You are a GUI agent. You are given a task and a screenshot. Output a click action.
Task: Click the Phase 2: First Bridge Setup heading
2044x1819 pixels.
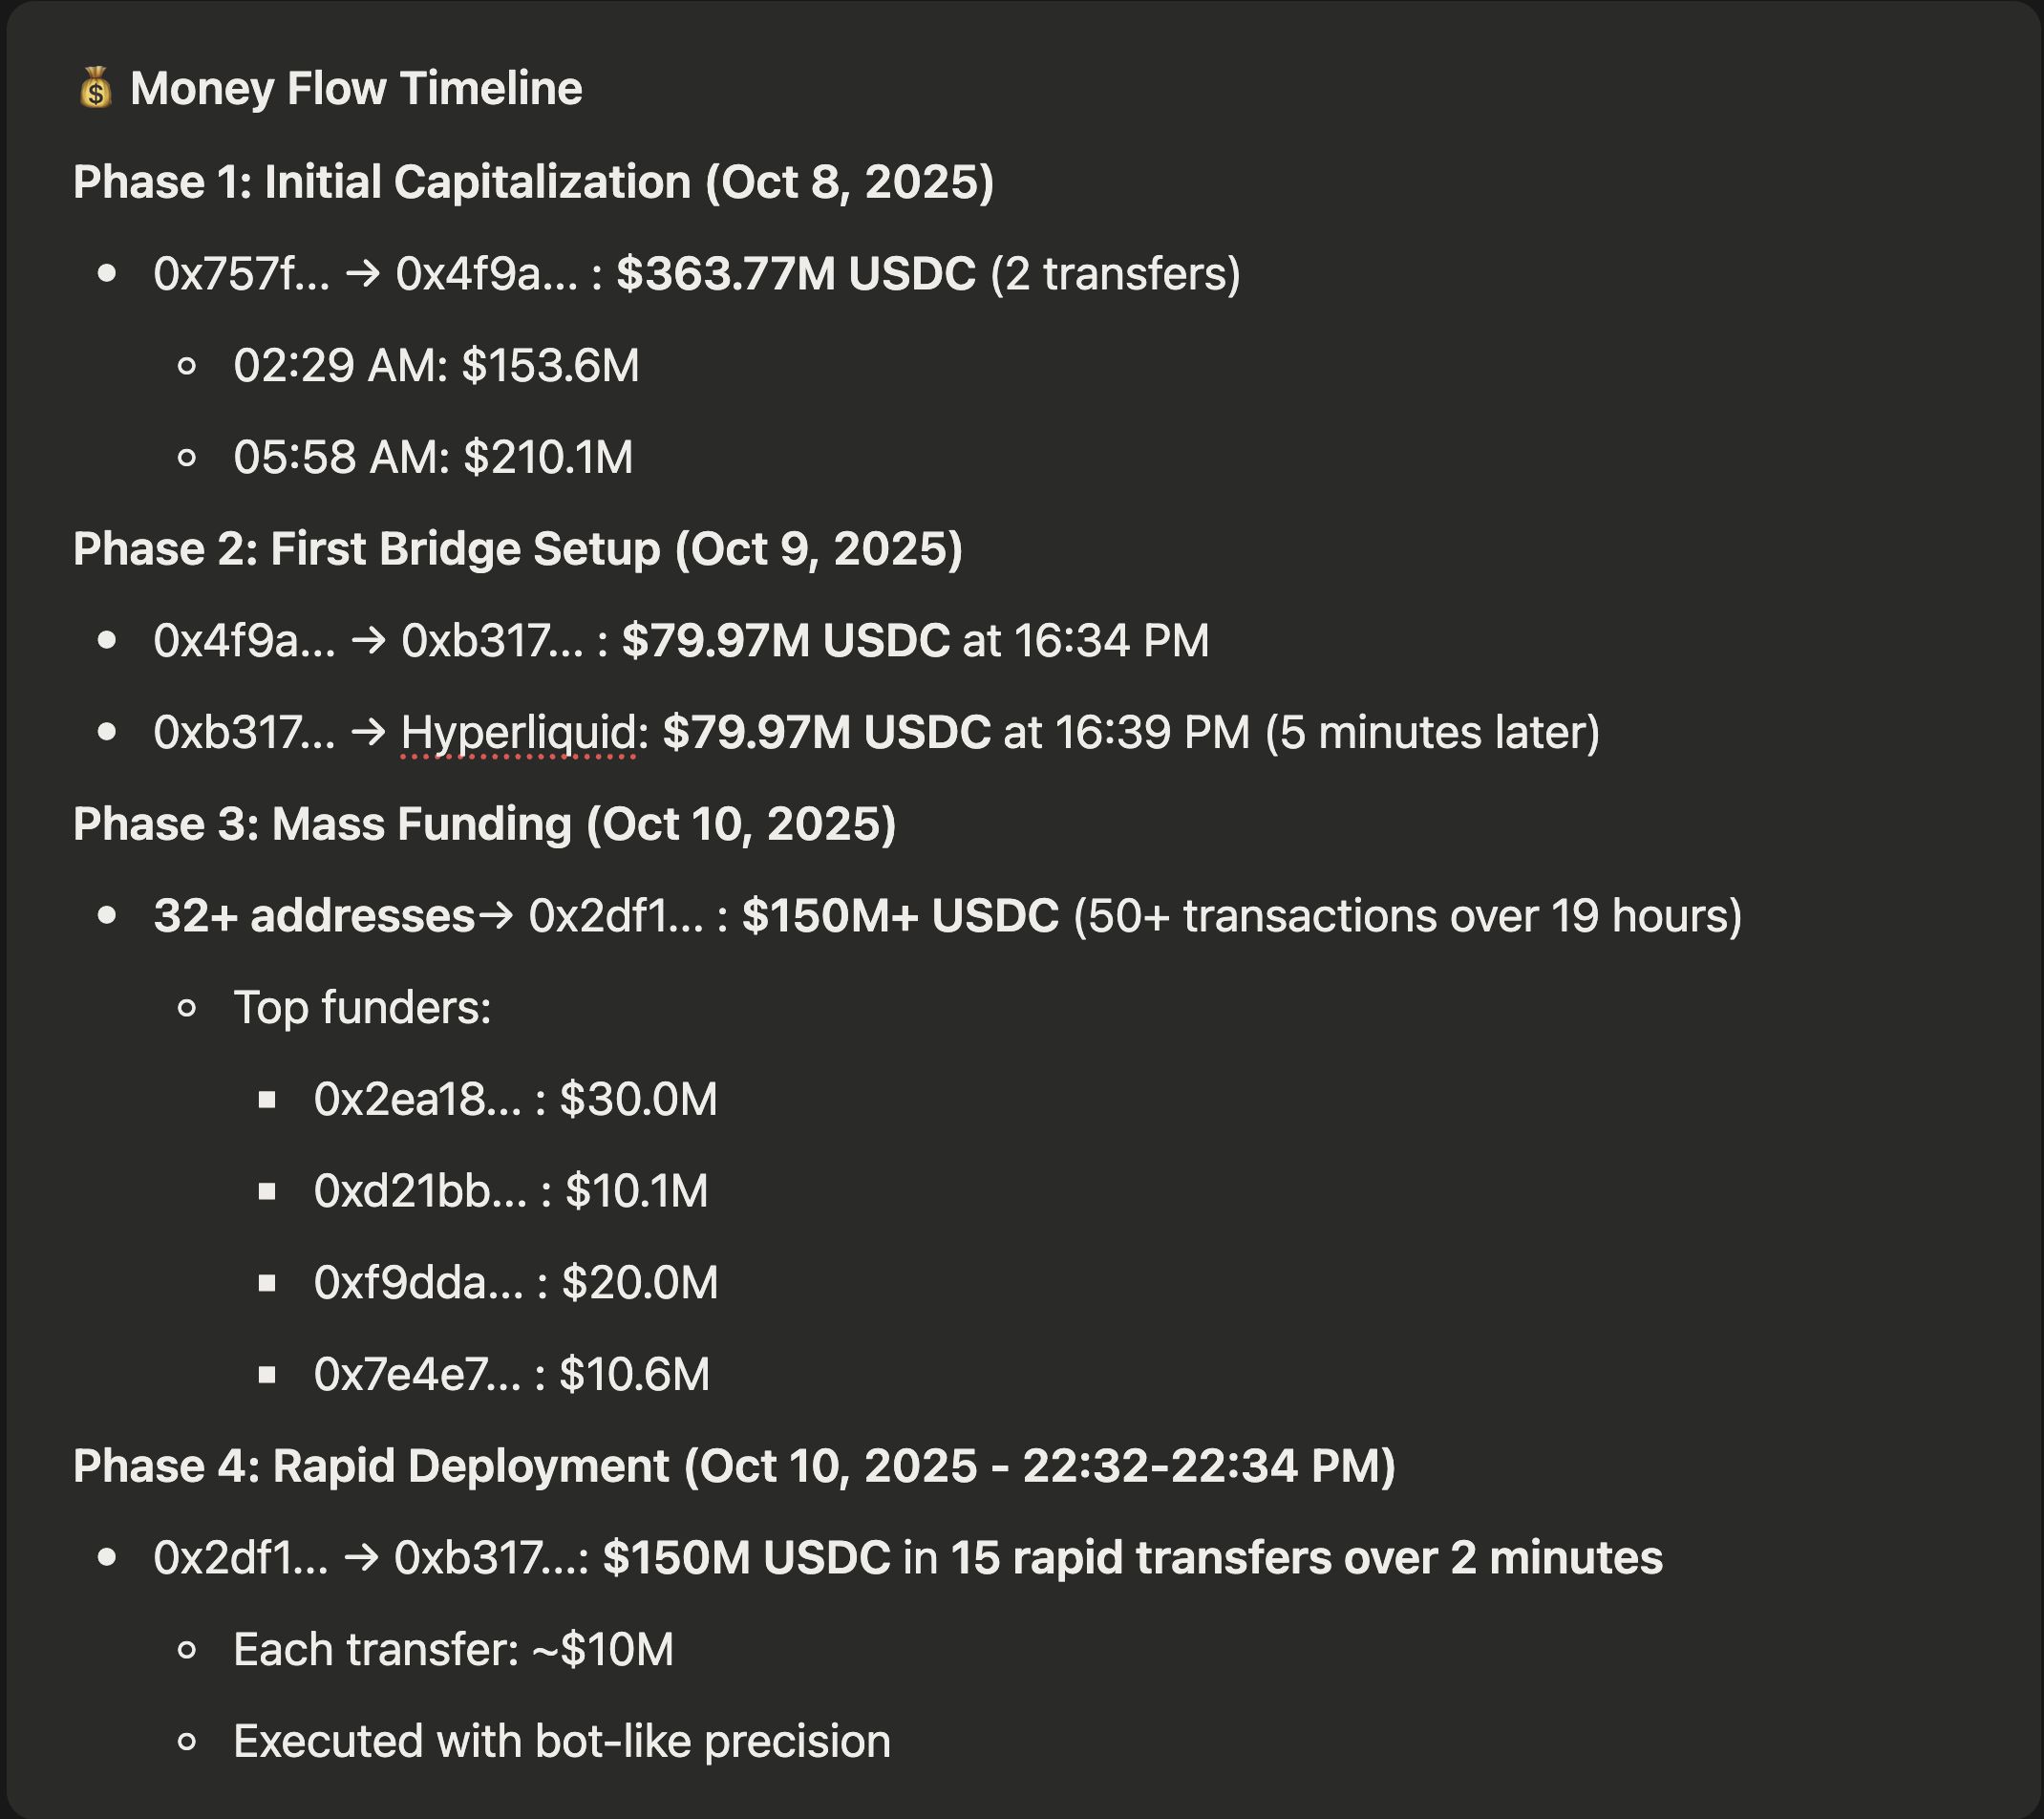click(517, 549)
